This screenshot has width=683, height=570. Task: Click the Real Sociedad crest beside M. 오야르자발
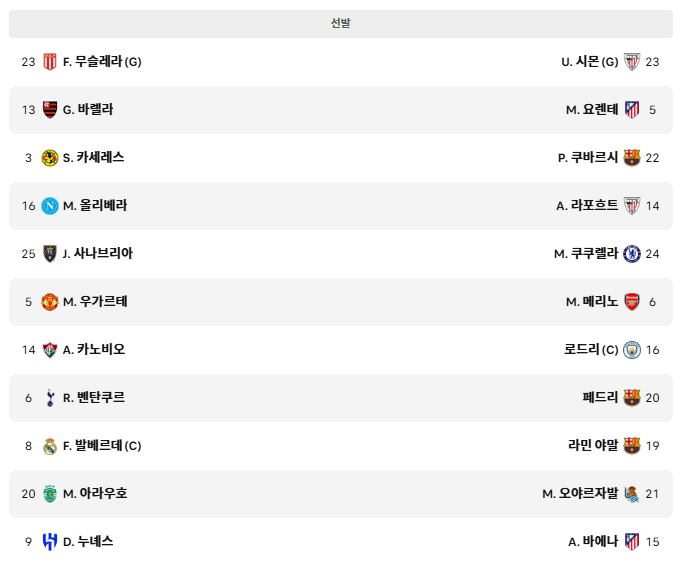[632, 494]
